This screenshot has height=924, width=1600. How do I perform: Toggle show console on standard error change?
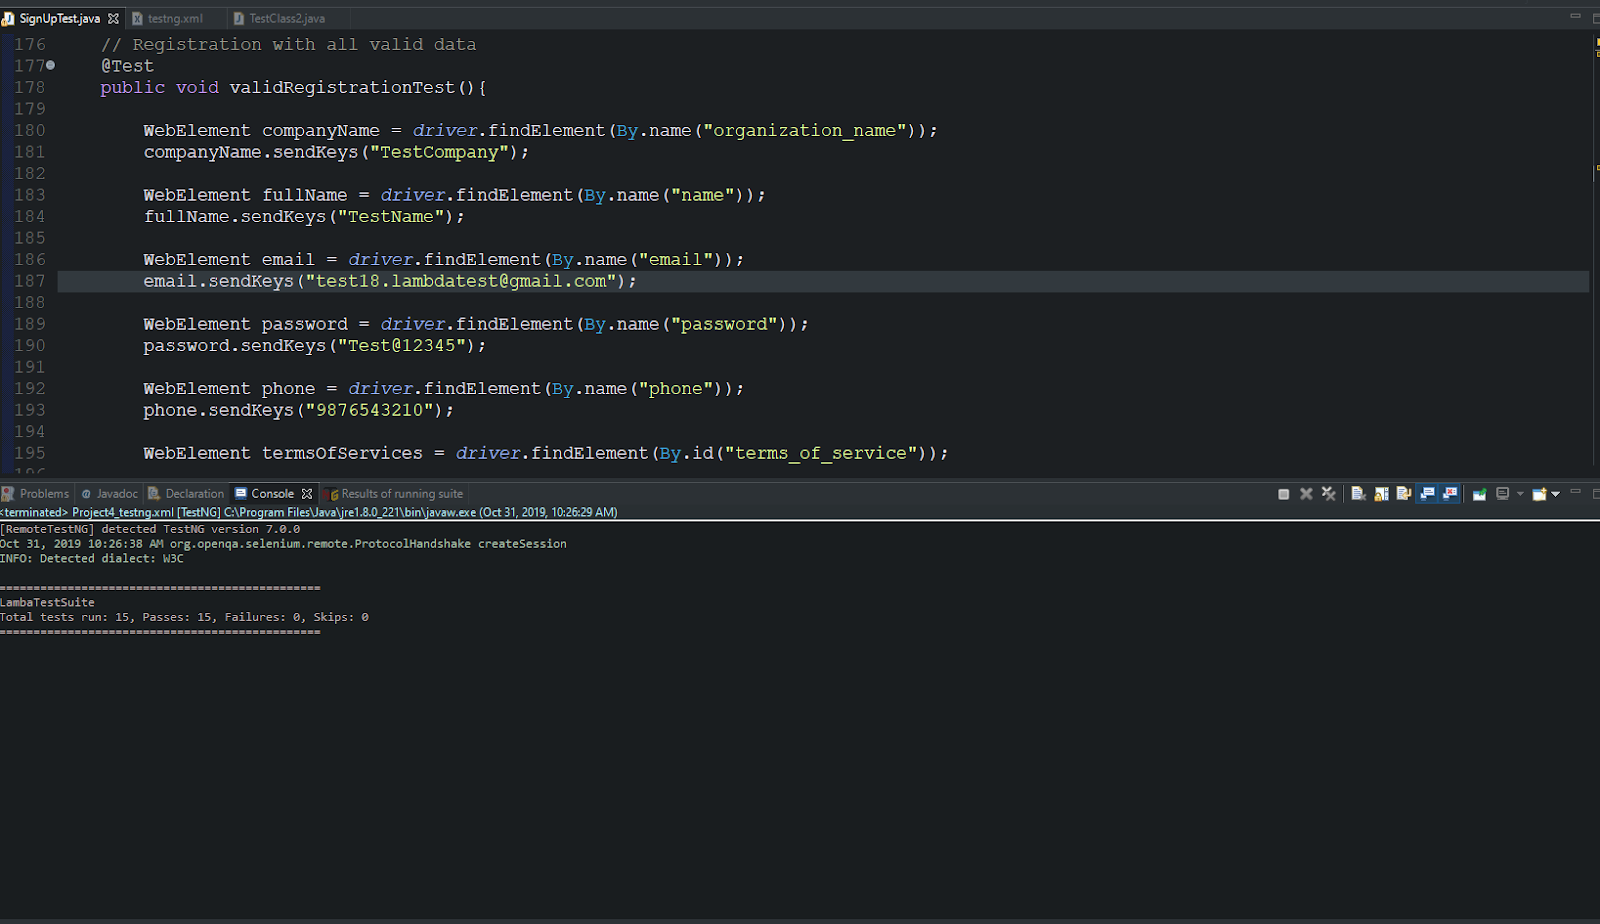[x=1450, y=494]
